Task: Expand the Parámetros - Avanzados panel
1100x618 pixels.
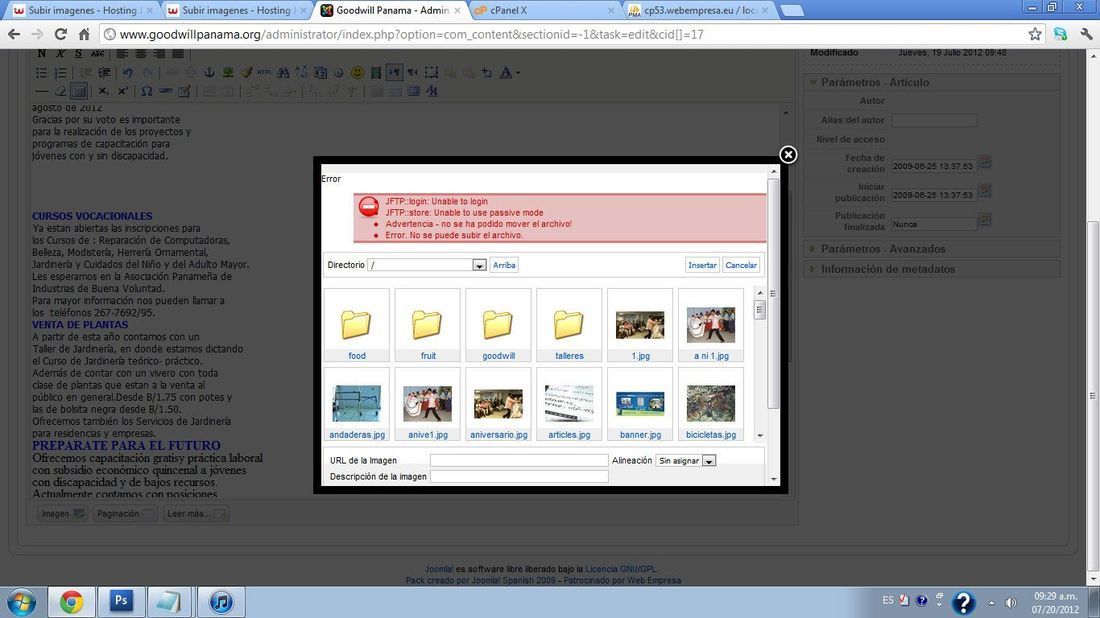Action: click(x=932, y=249)
